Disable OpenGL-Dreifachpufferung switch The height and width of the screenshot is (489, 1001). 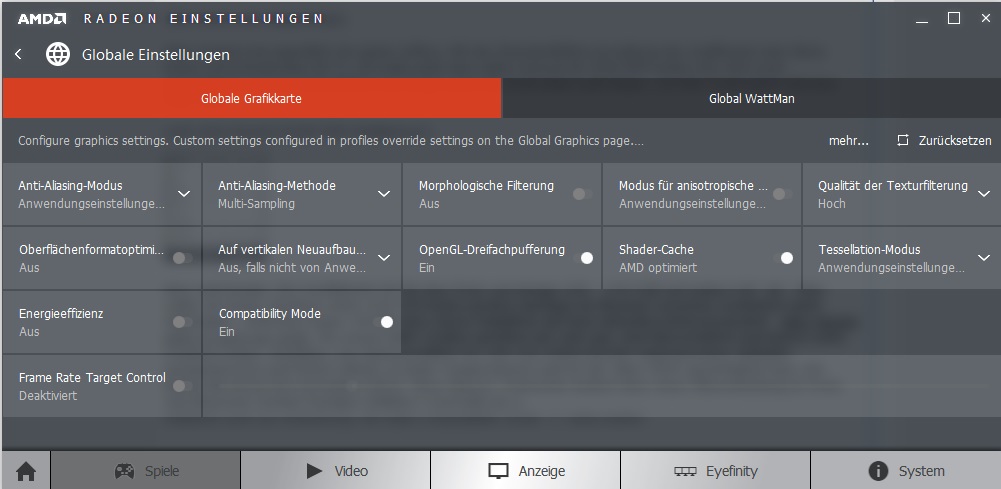coord(583,258)
